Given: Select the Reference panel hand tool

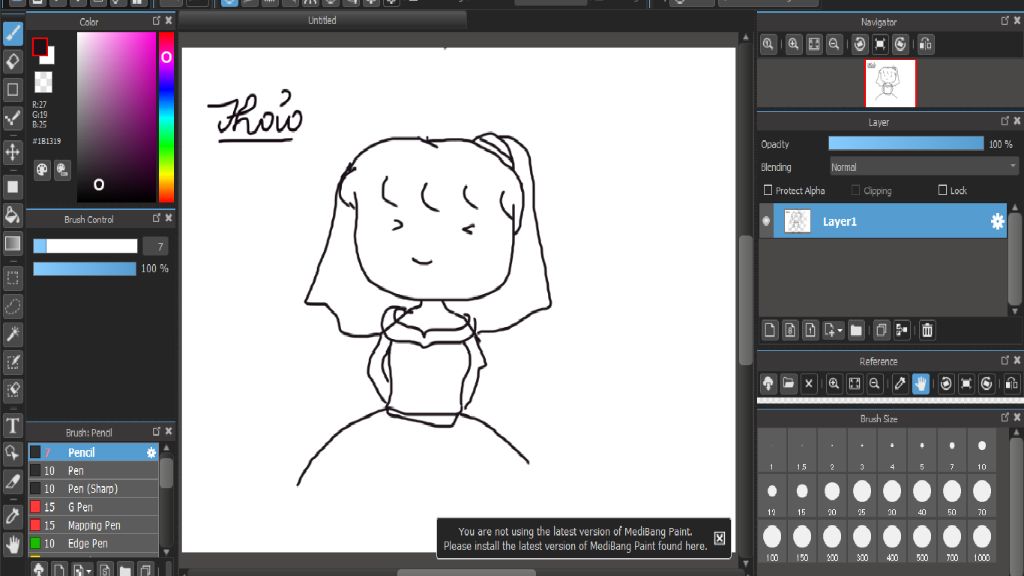Looking at the screenshot, I should (920, 383).
